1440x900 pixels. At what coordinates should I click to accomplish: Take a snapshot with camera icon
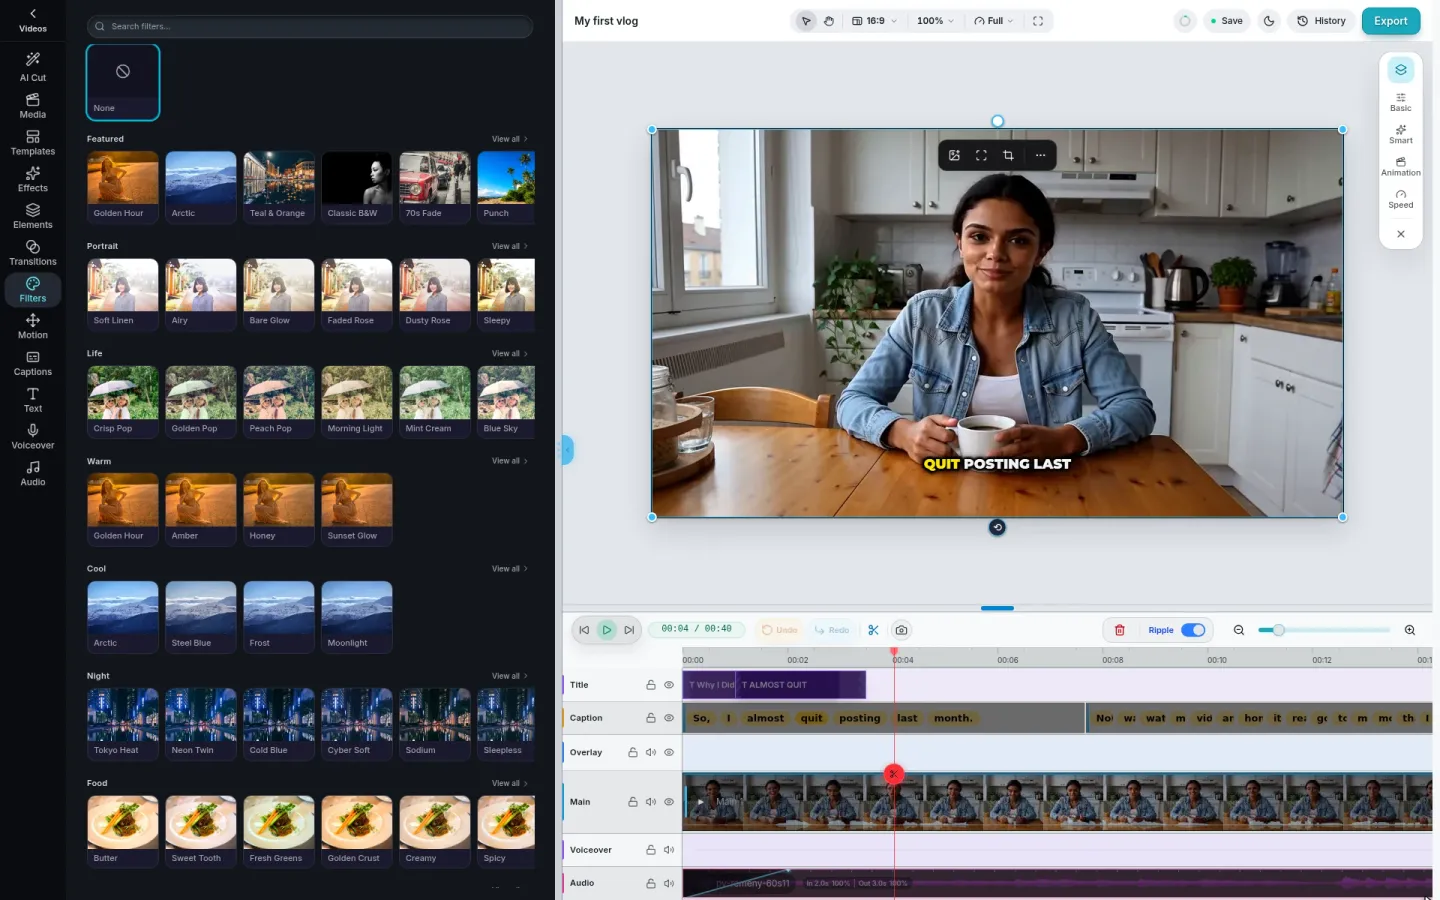[x=901, y=630]
